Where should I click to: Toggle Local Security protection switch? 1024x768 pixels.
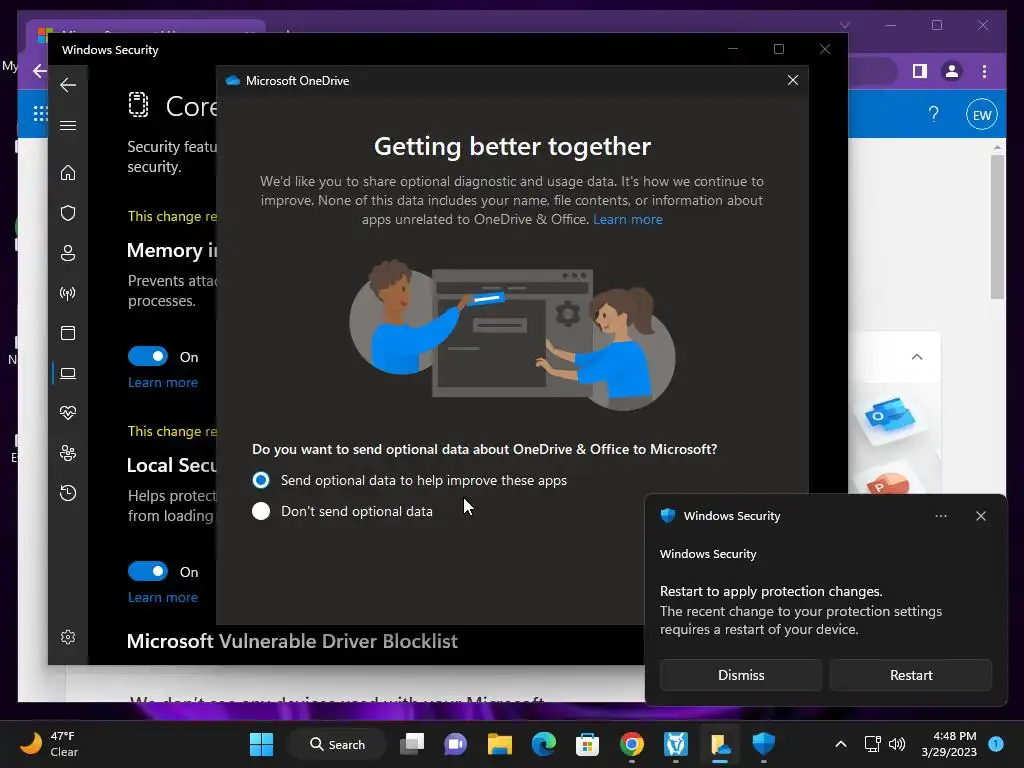pyautogui.click(x=148, y=571)
